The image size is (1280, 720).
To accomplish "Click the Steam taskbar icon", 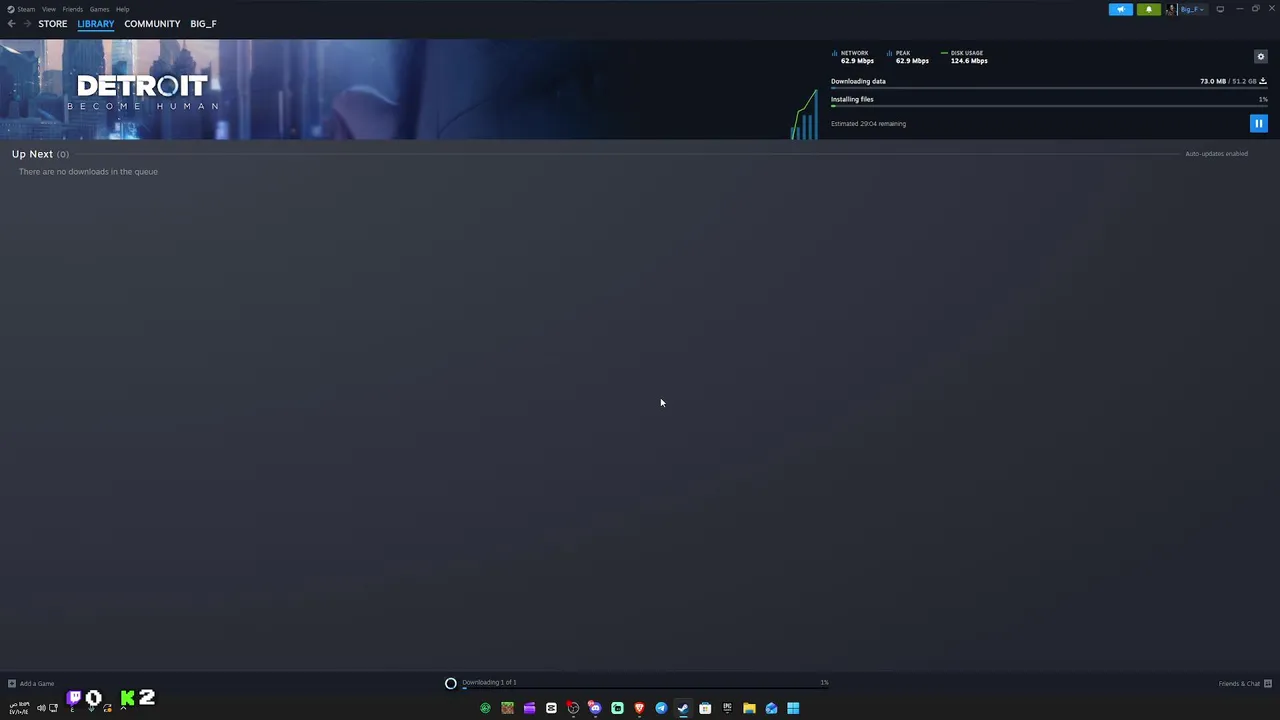I will (683, 708).
